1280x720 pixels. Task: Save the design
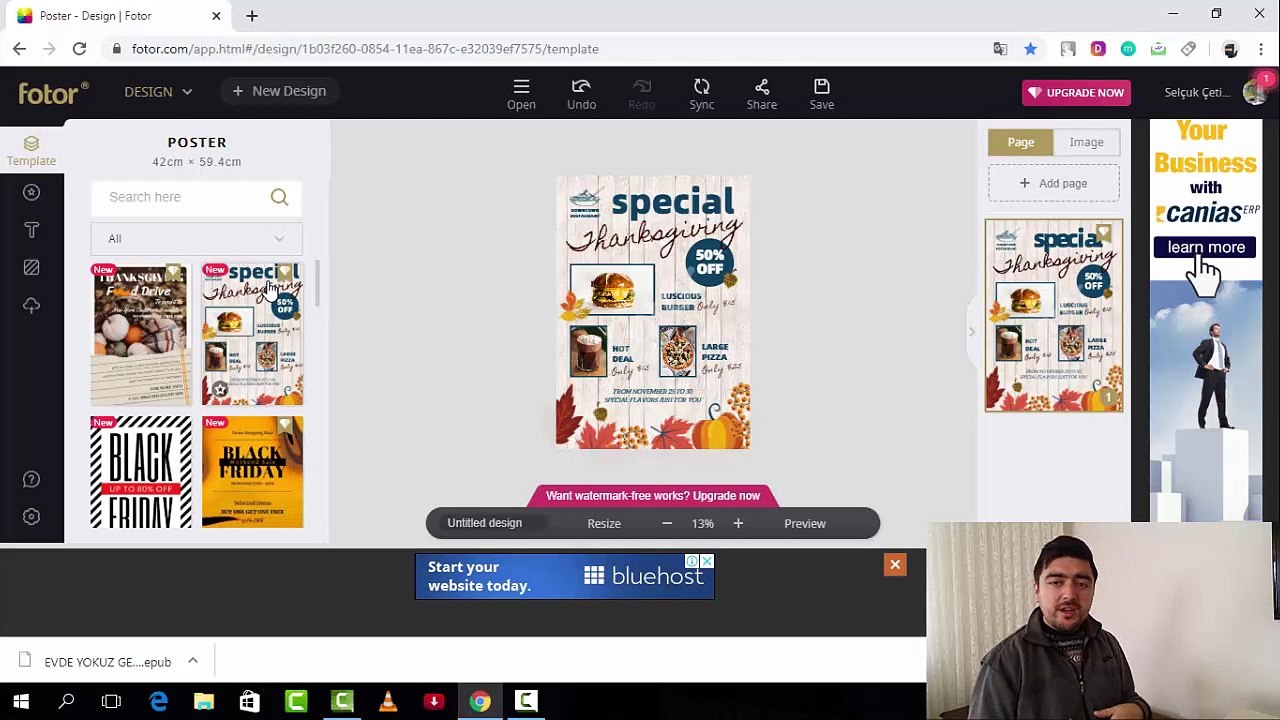[821, 93]
